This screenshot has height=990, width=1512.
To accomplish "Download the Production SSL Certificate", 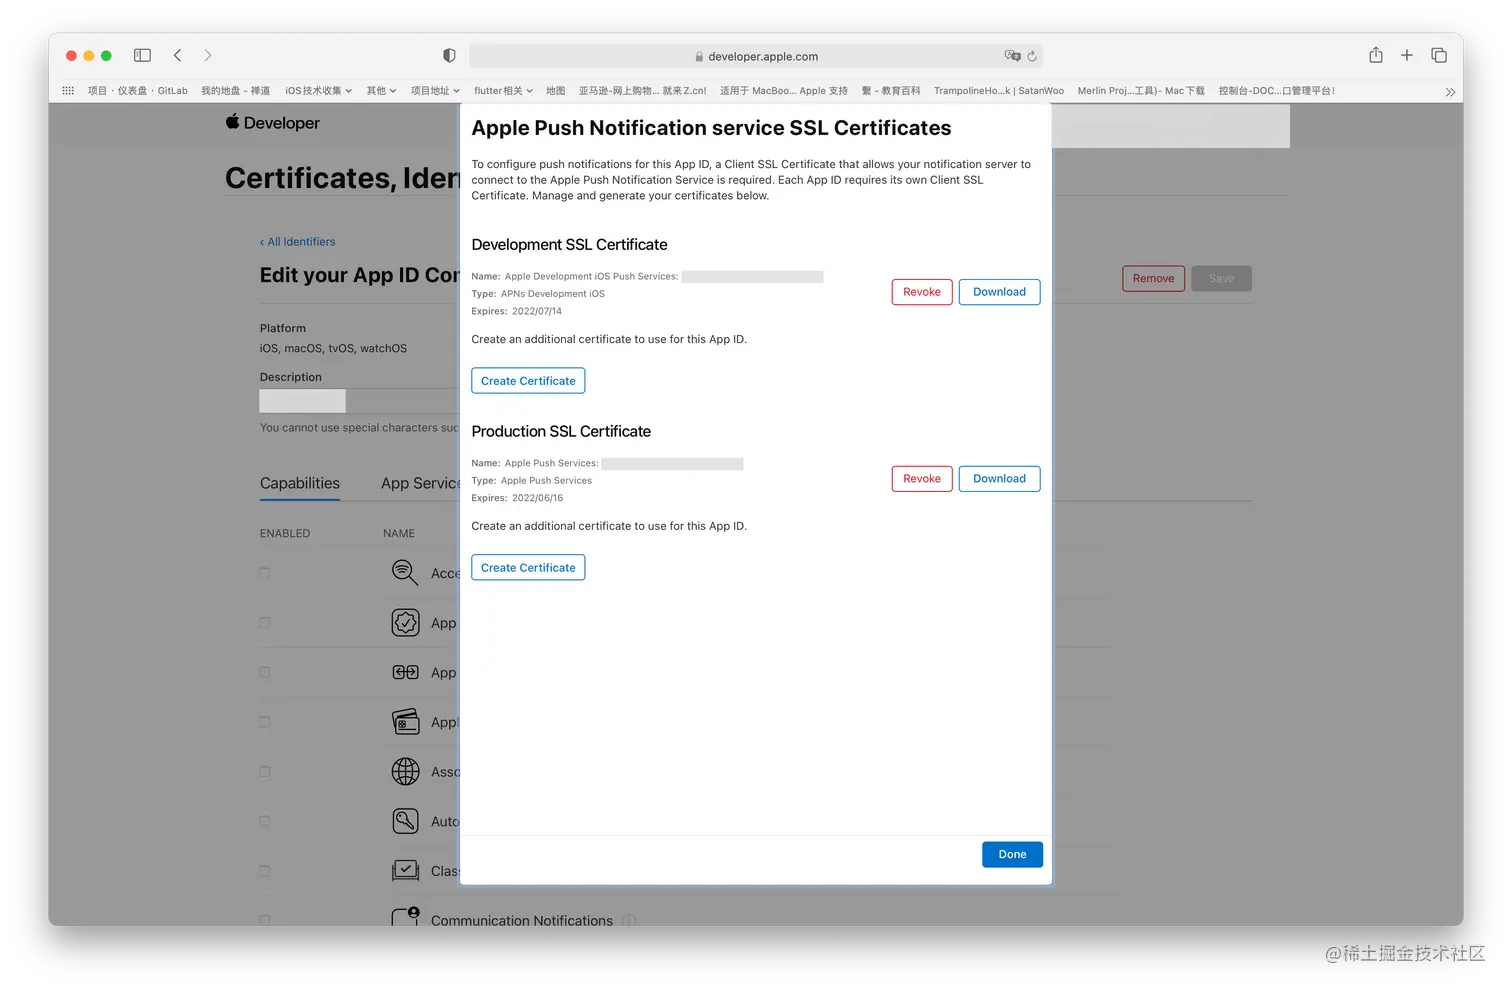I will pos(999,479).
